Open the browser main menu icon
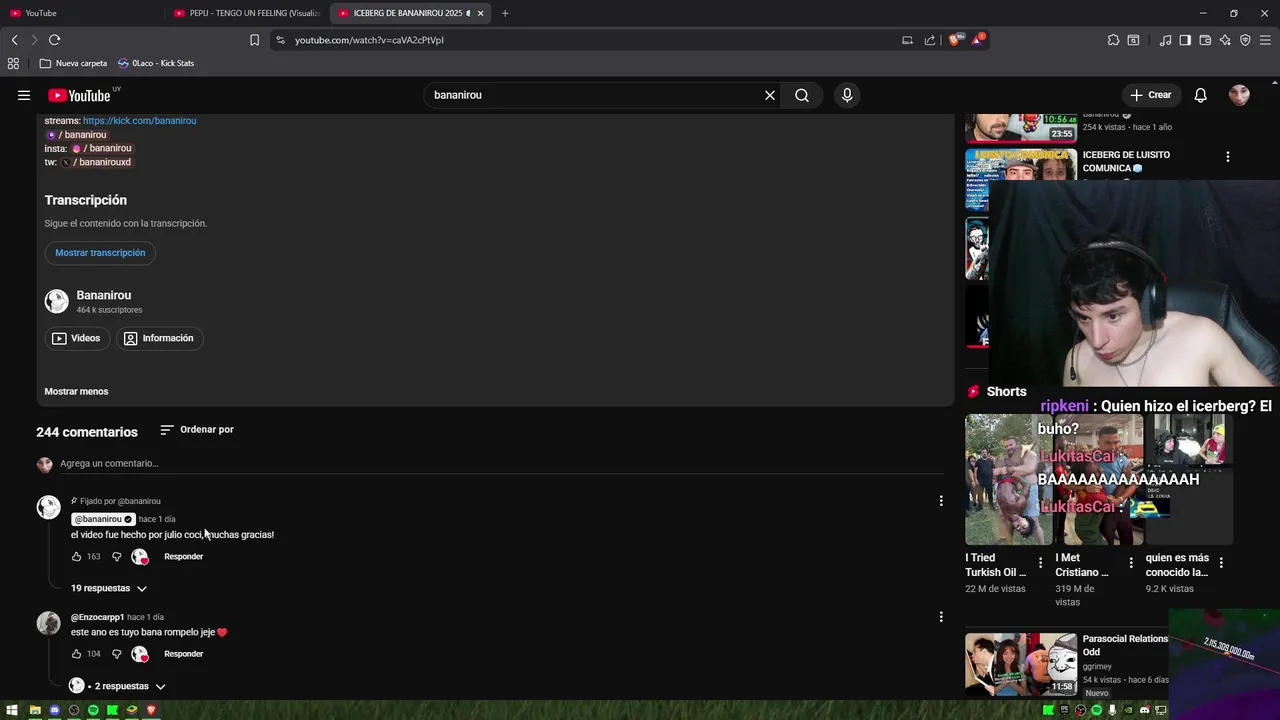Image resolution: width=1280 pixels, height=720 pixels. click(x=1266, y=40)
